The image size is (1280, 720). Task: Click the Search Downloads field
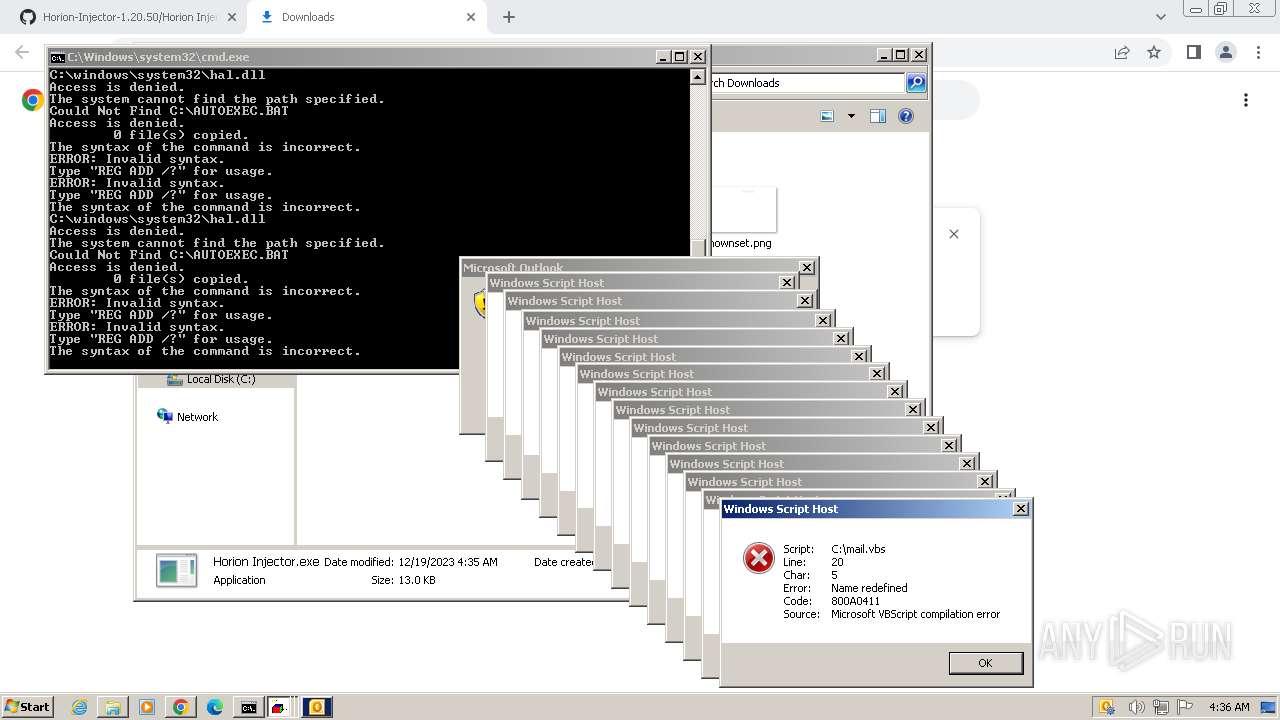[806, 83]
